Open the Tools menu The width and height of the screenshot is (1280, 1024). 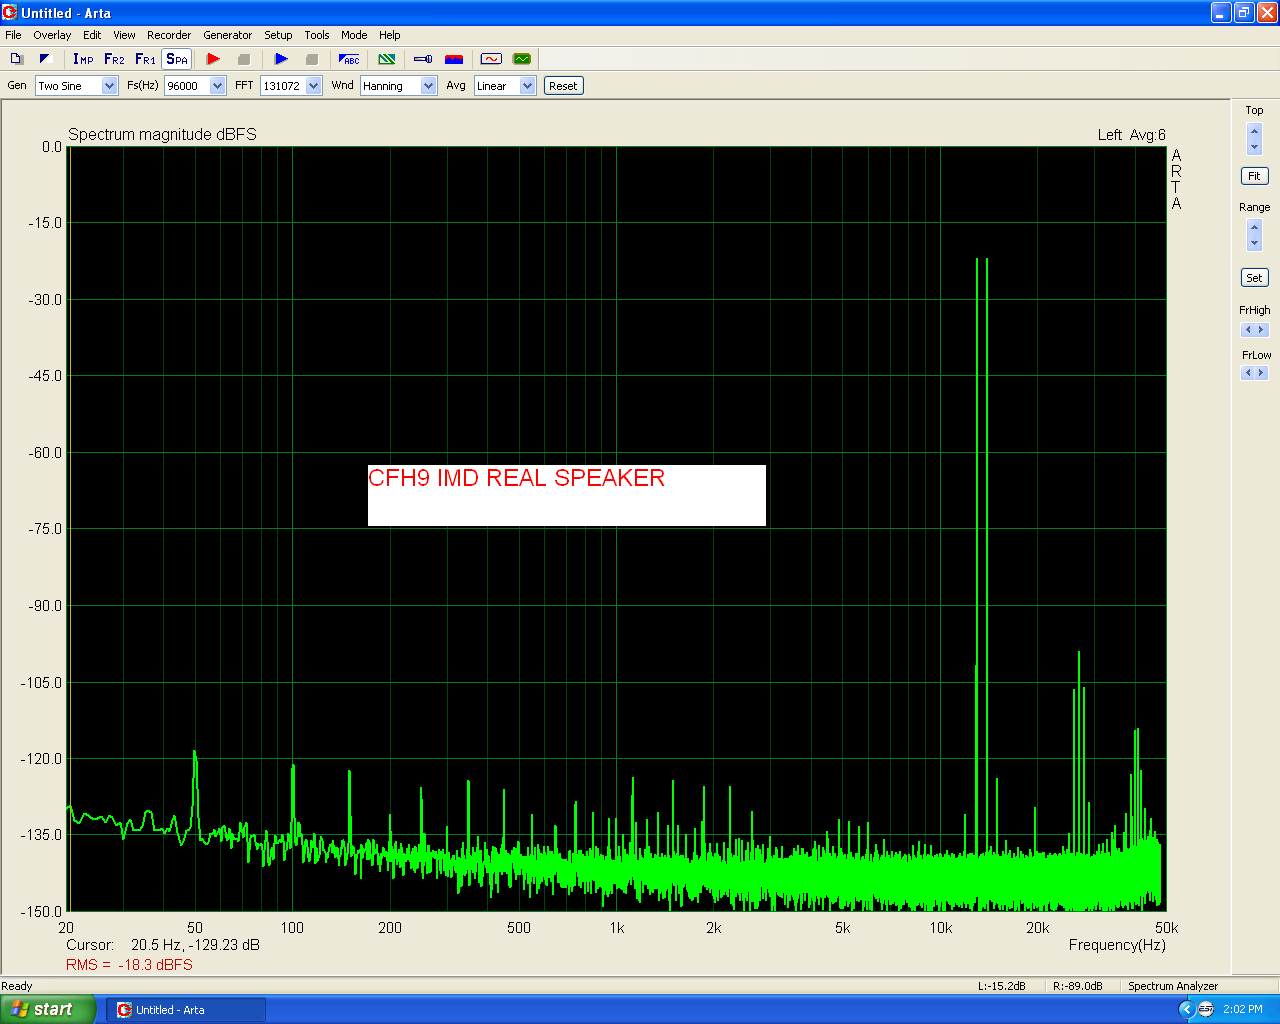pos(317,35)
